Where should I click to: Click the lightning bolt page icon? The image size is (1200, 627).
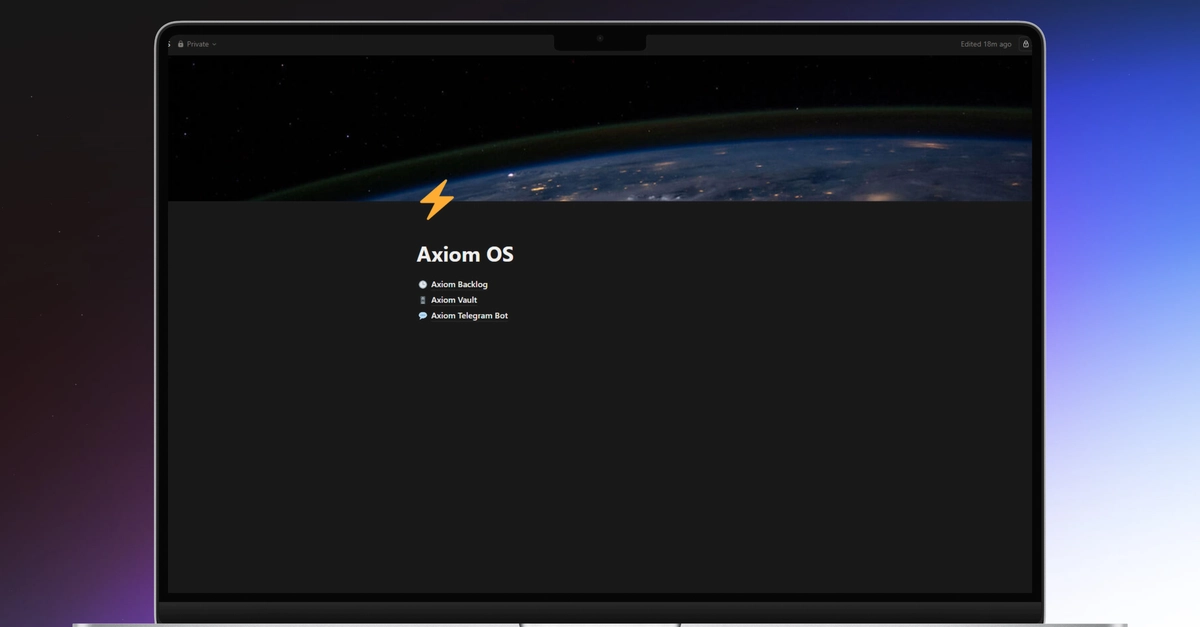coord(436,200)
